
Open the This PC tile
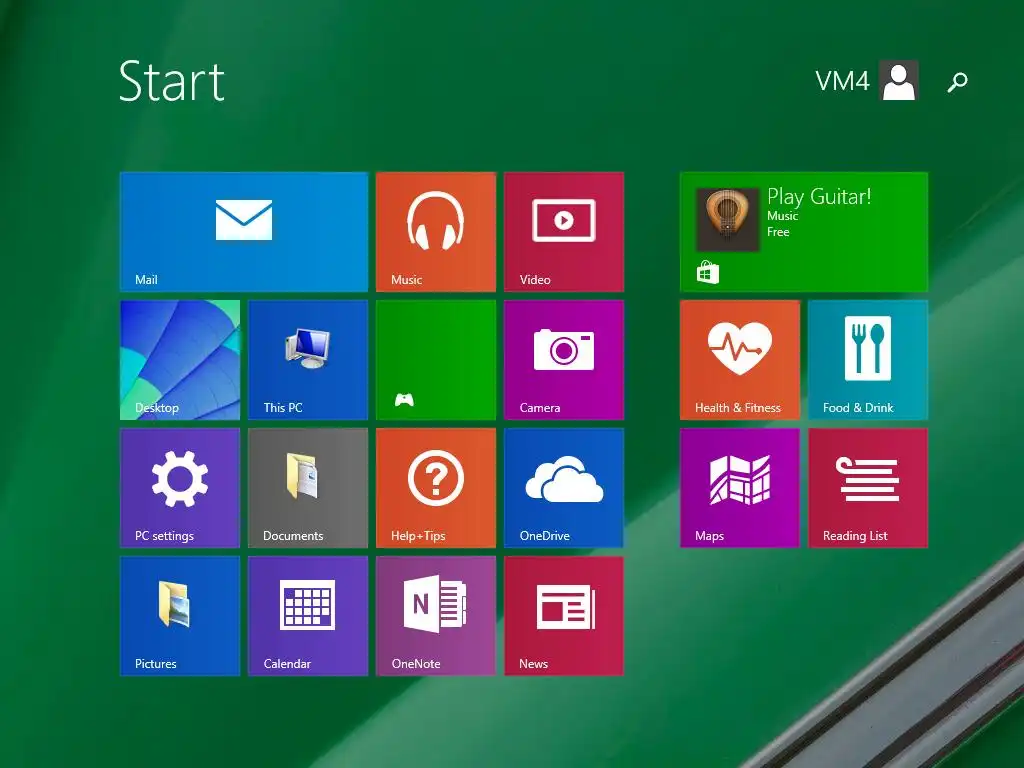click(x=308, y=360)
